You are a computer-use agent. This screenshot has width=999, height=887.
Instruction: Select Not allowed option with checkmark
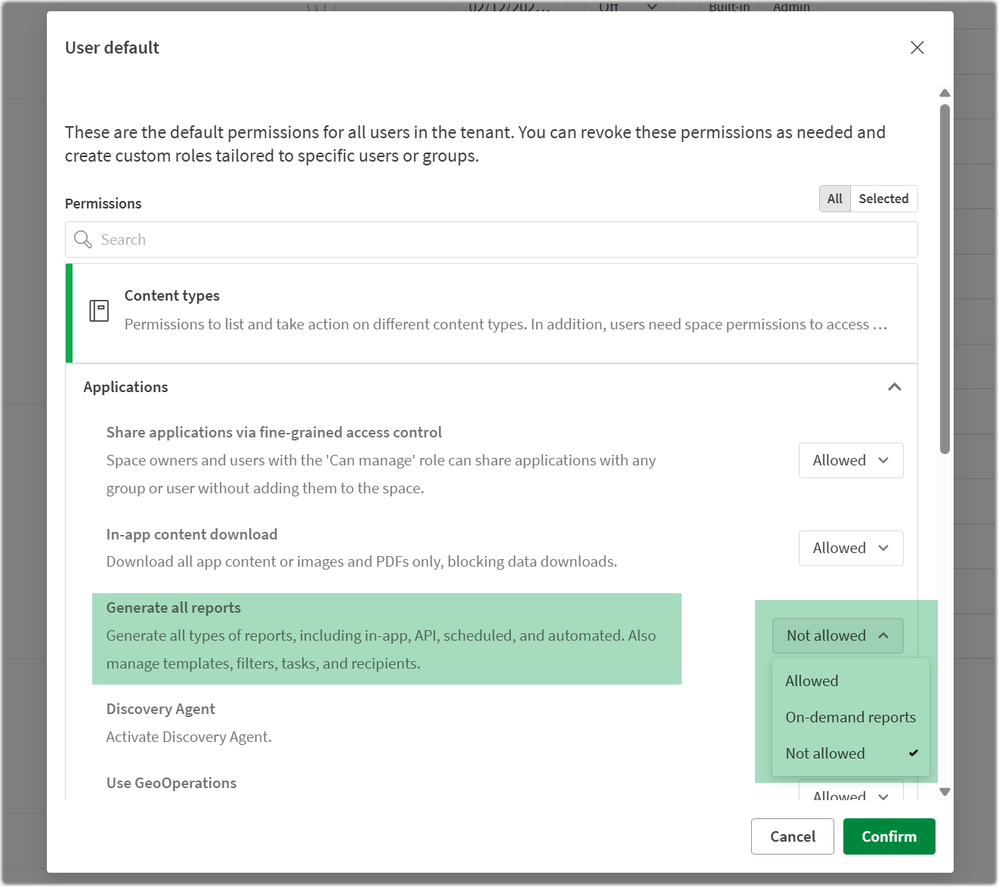[x=826, y=753]
